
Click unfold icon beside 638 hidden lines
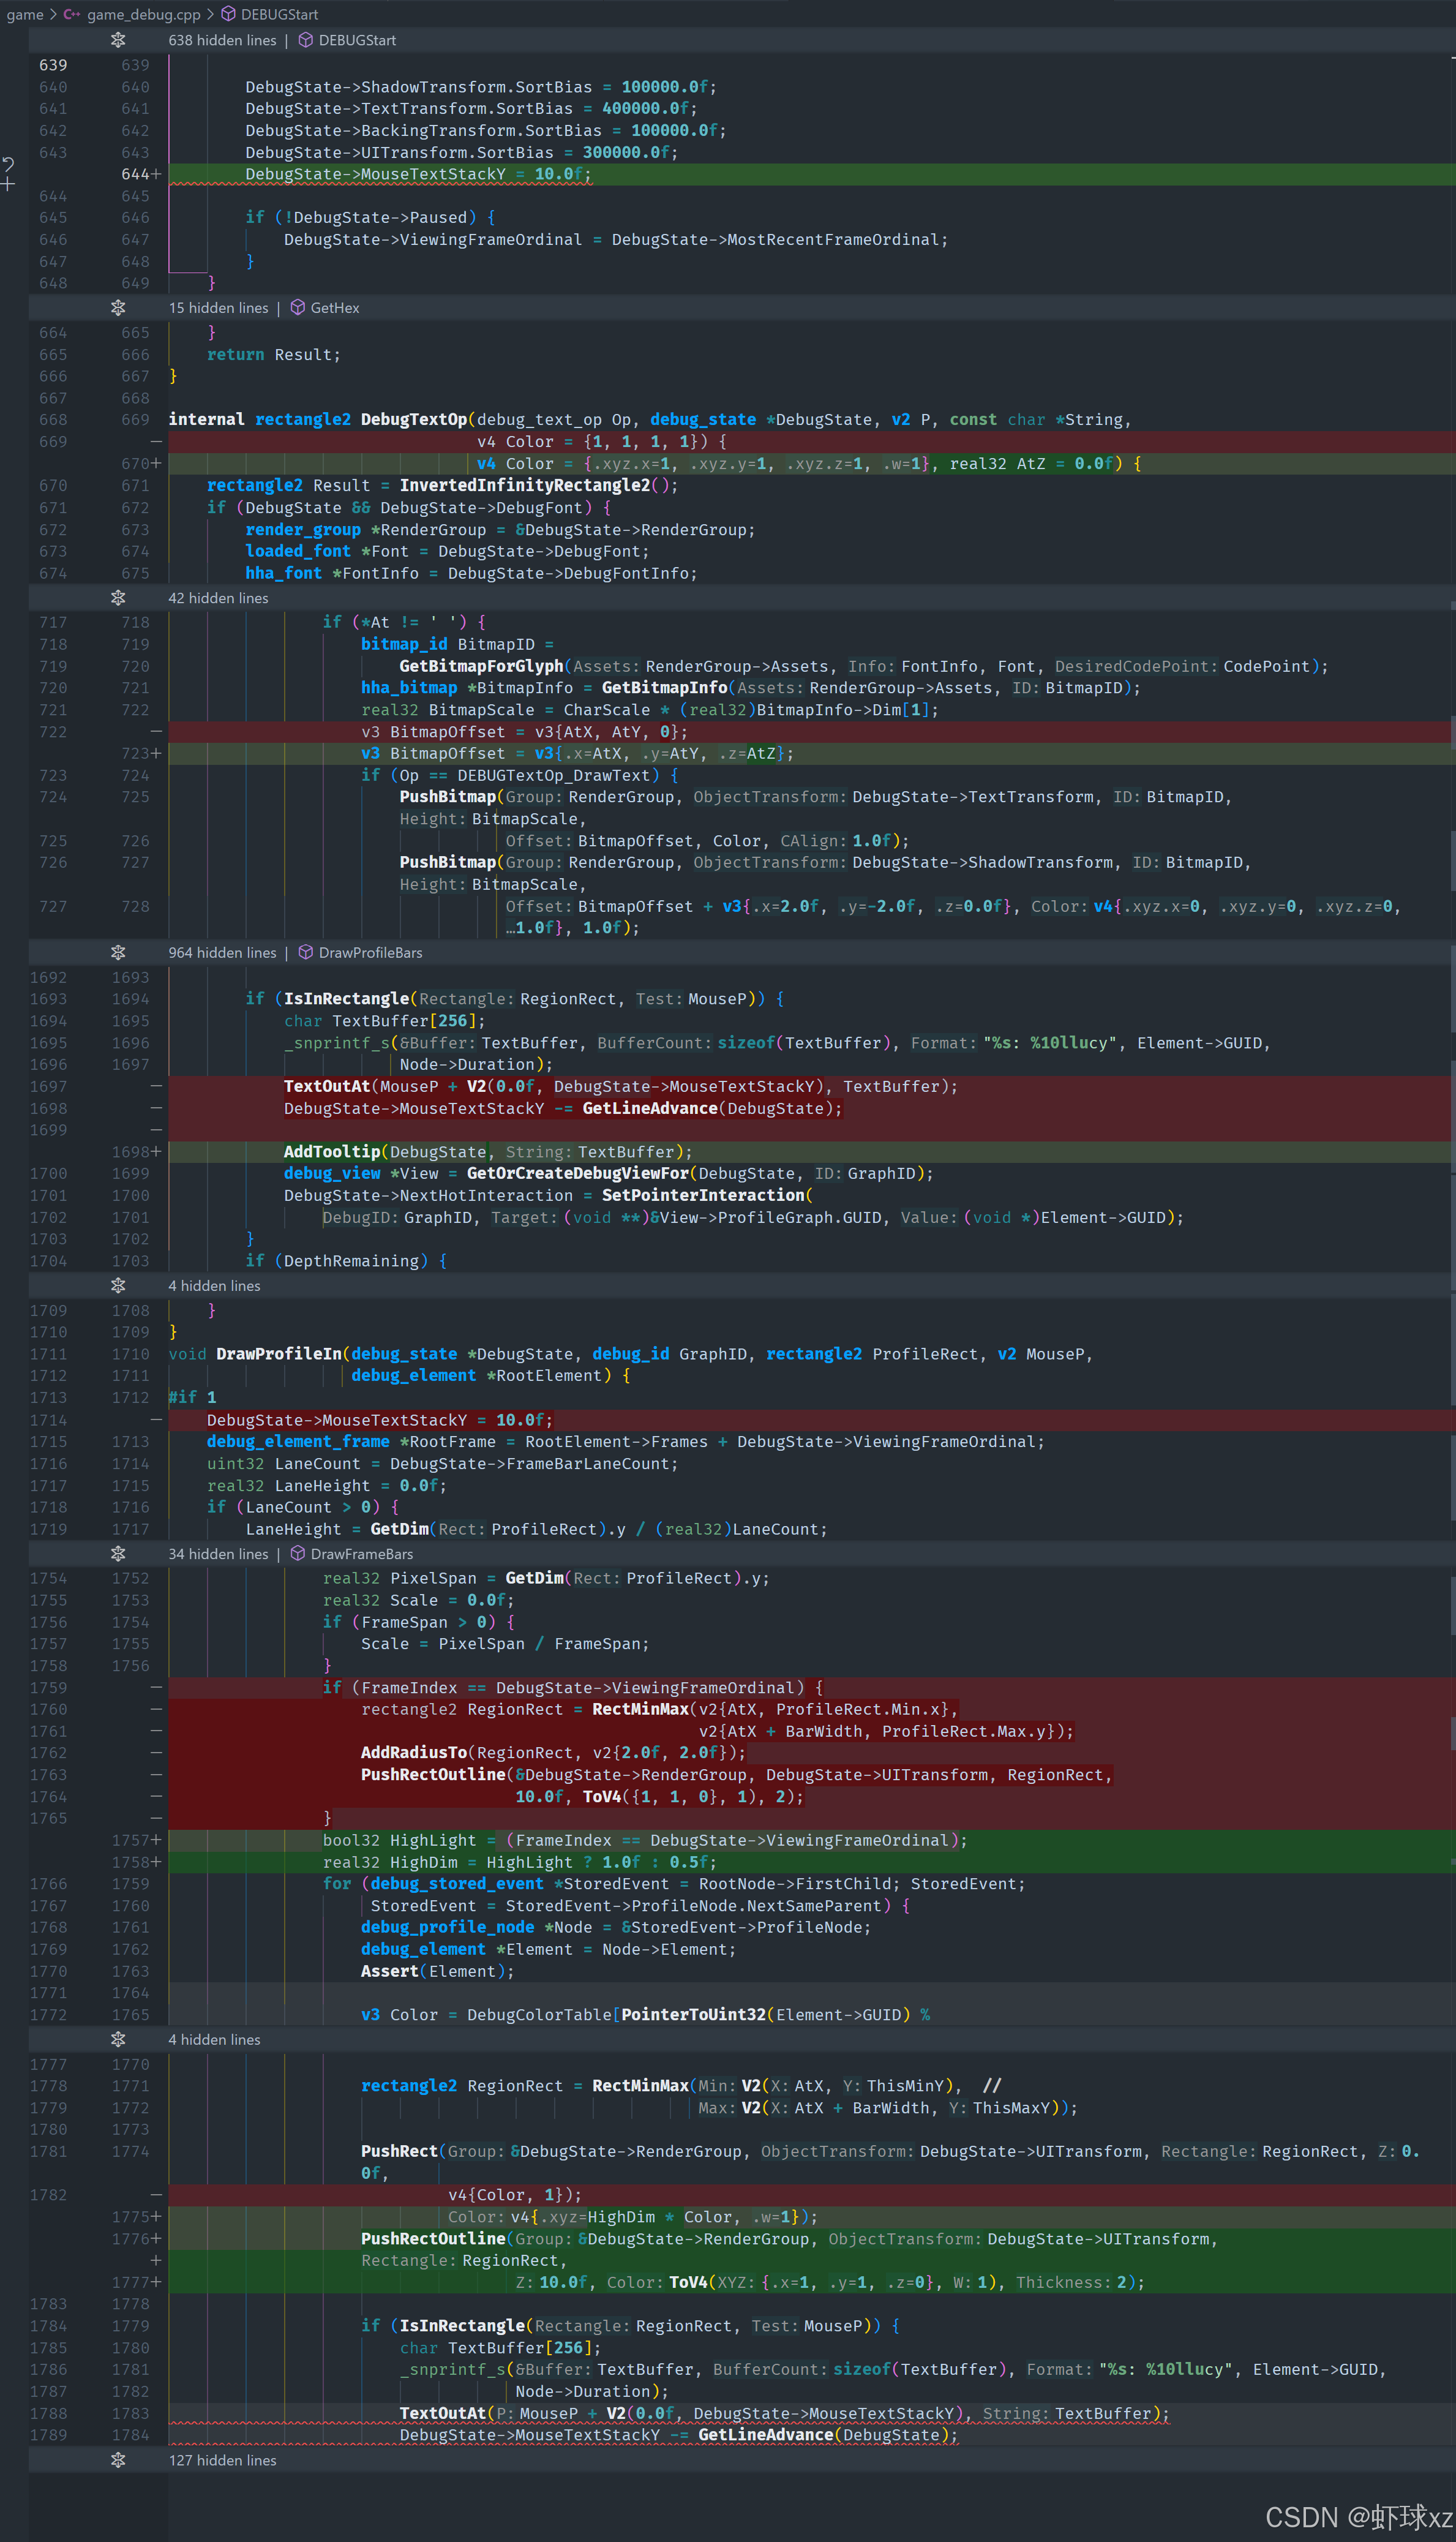click(x=118, y=40)
